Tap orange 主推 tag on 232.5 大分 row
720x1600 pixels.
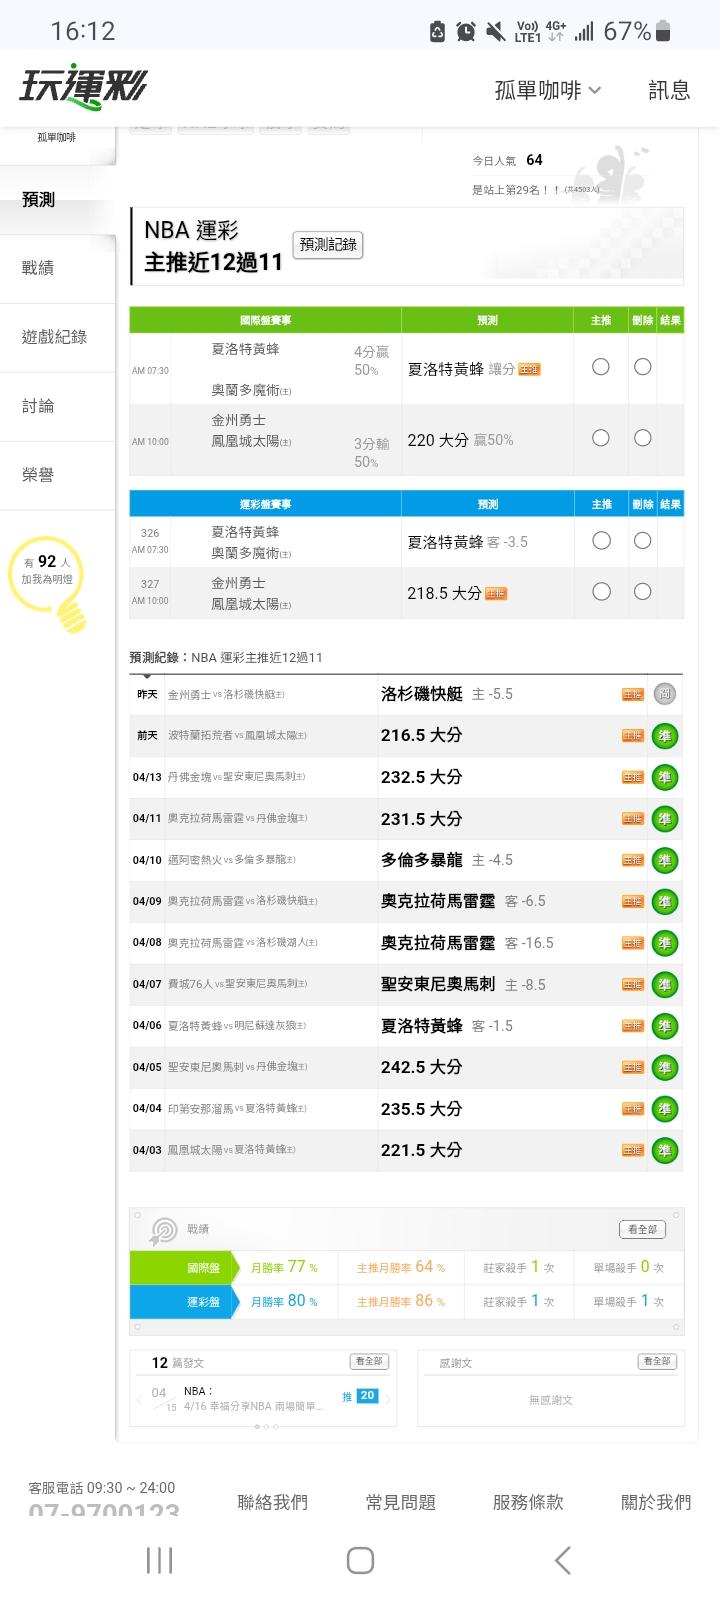[632, 777]
